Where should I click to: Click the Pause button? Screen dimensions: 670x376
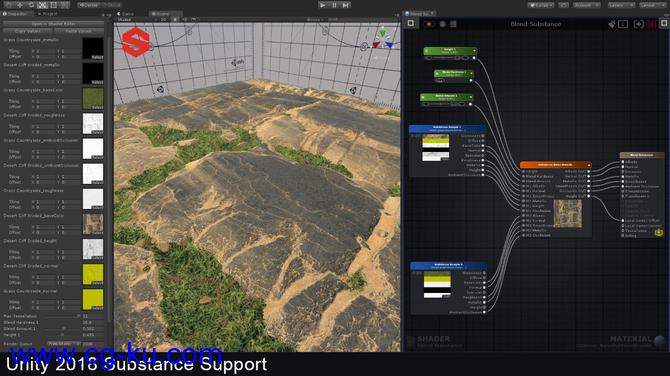pos(334,5)
